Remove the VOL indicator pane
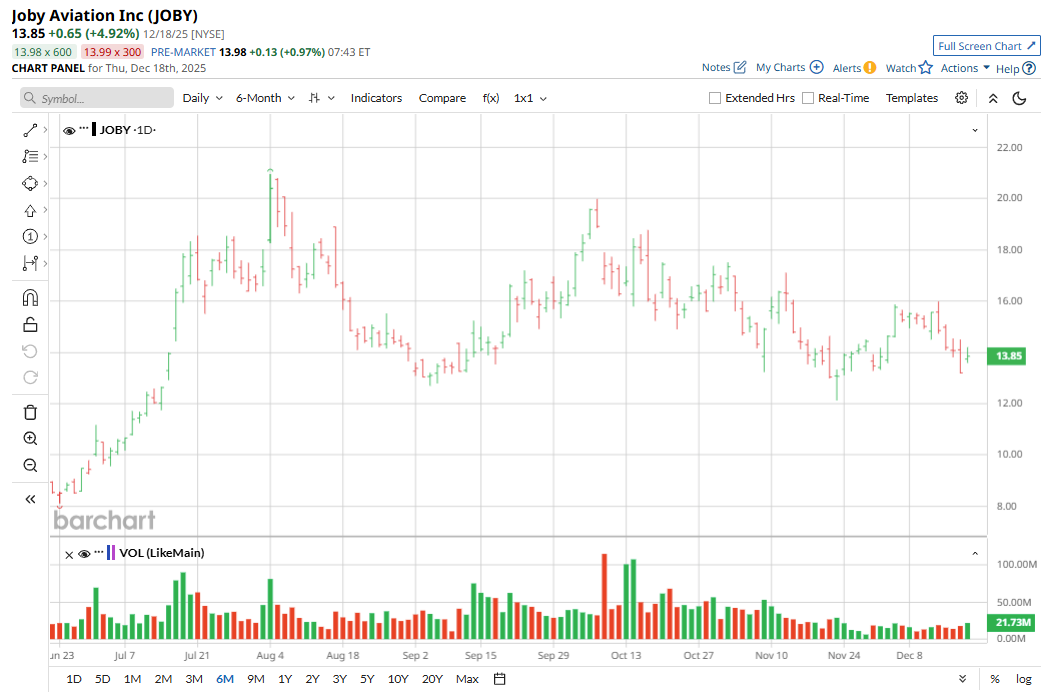Image resolution: width=1052 pixels, height=698 pixels. tap(68, 554)
